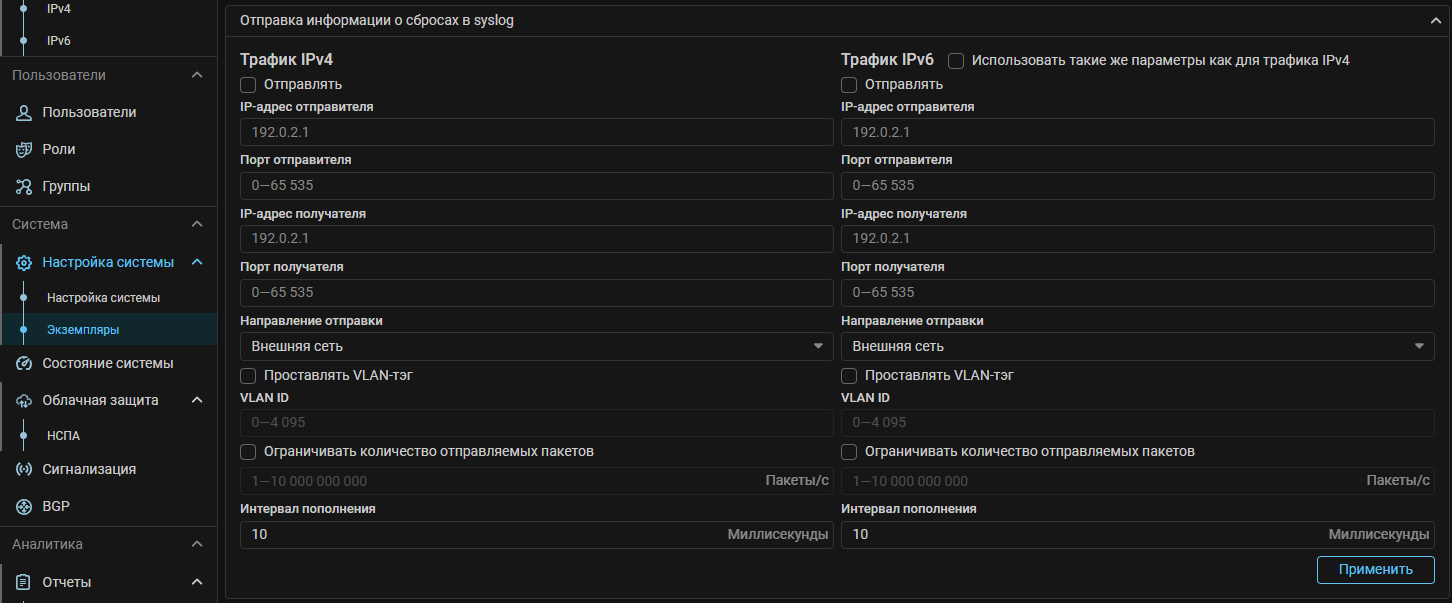Open НСПА under Облачная защита
This screenshot has height=603, width=1452.
point(63,436)
